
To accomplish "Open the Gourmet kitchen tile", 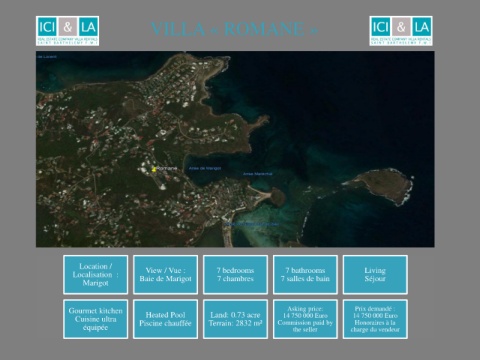I will (95, 319).
